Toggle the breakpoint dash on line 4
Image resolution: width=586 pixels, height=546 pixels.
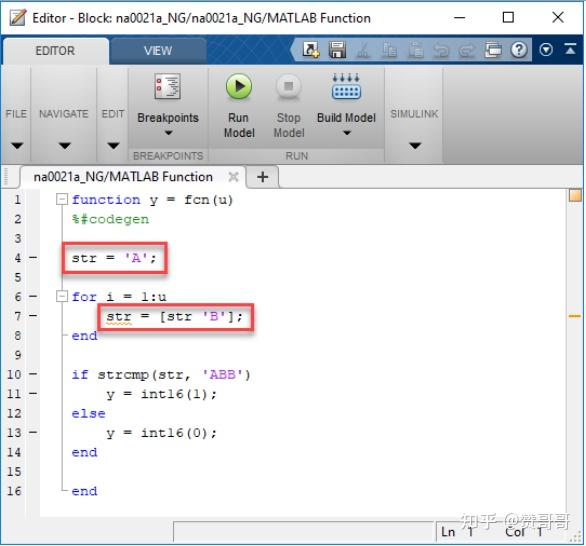[x=33, y=257]
